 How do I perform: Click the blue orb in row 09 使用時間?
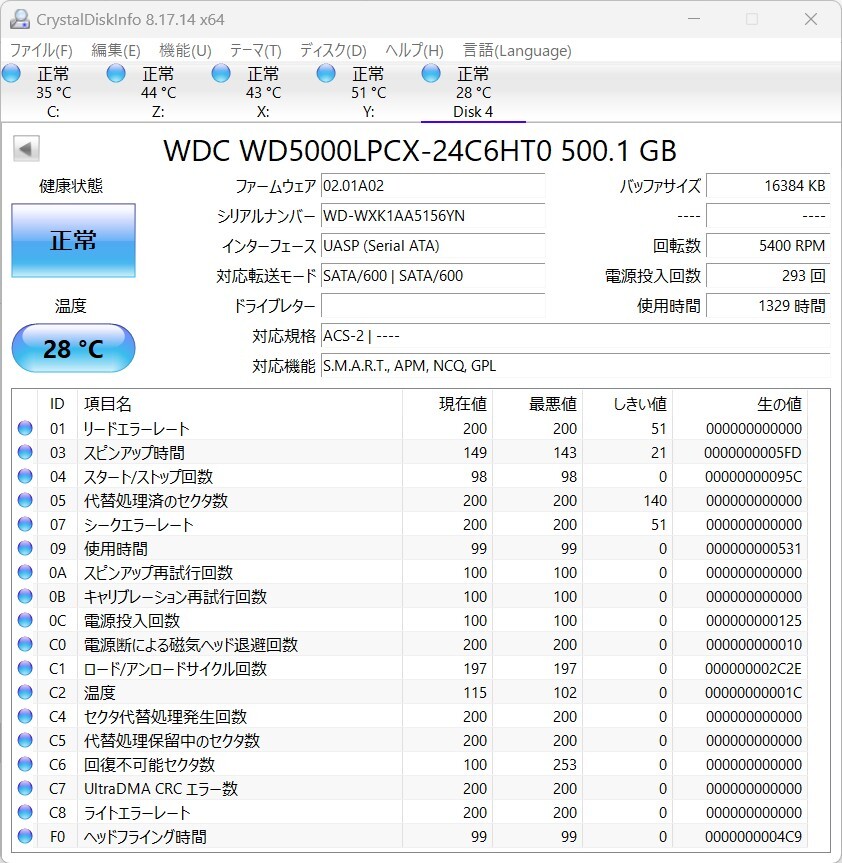pyautogui.click(x=25, y=548)
